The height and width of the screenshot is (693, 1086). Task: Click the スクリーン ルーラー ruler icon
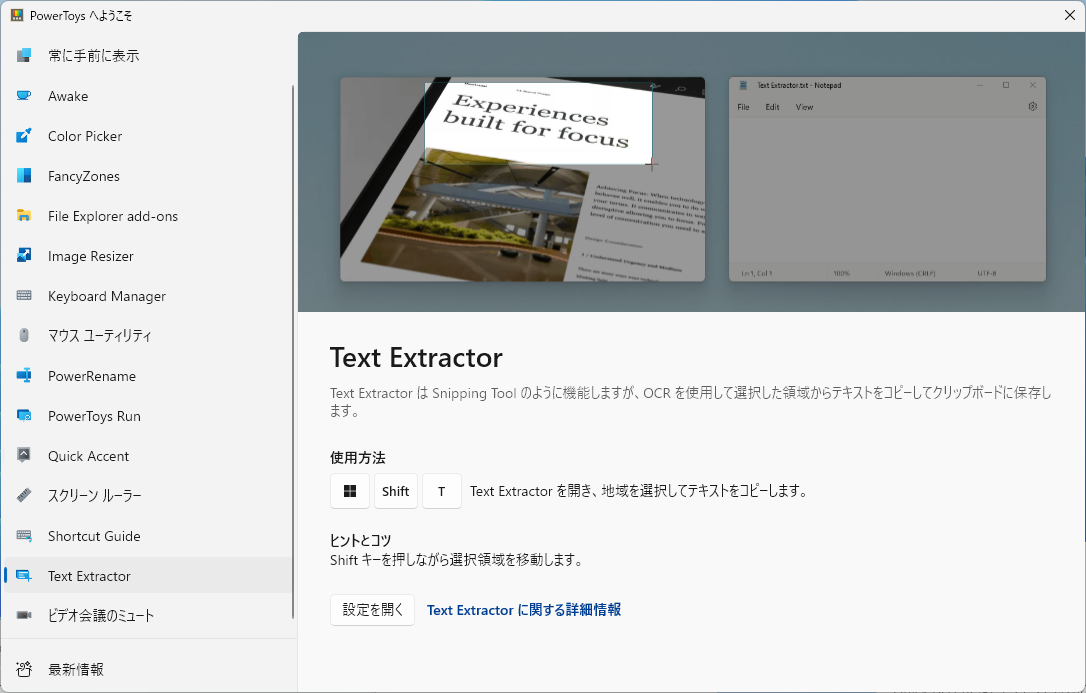point(24,496)
